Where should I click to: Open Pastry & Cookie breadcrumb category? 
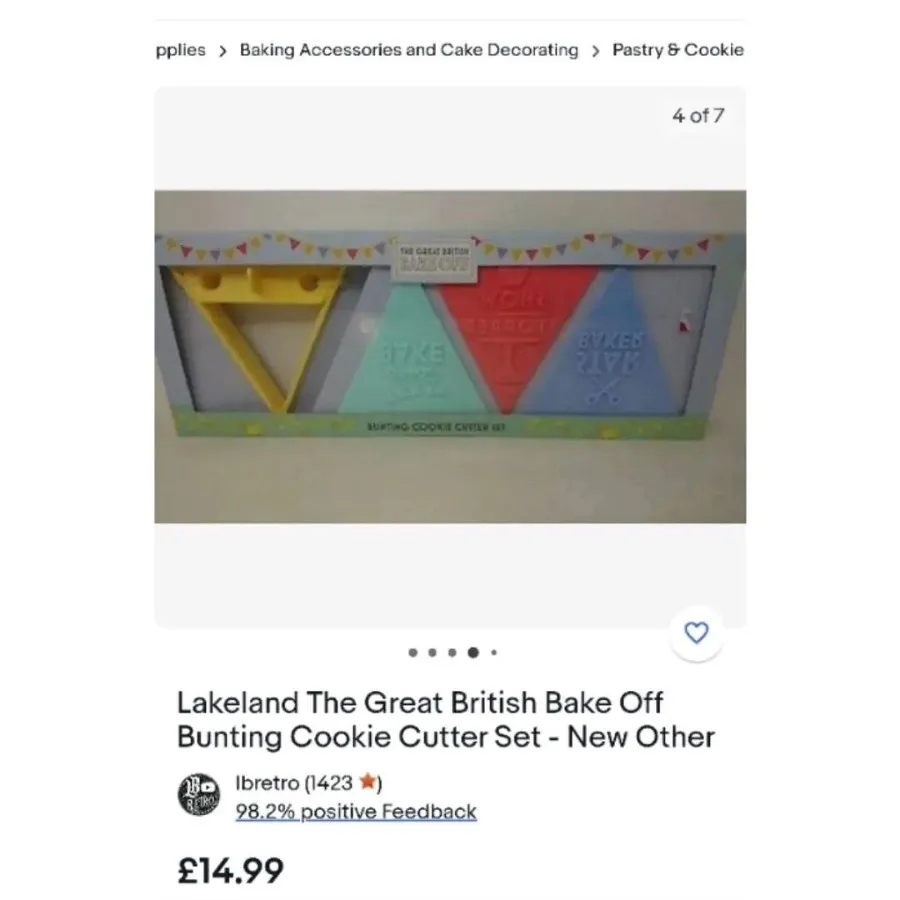[x=678, y=50]
